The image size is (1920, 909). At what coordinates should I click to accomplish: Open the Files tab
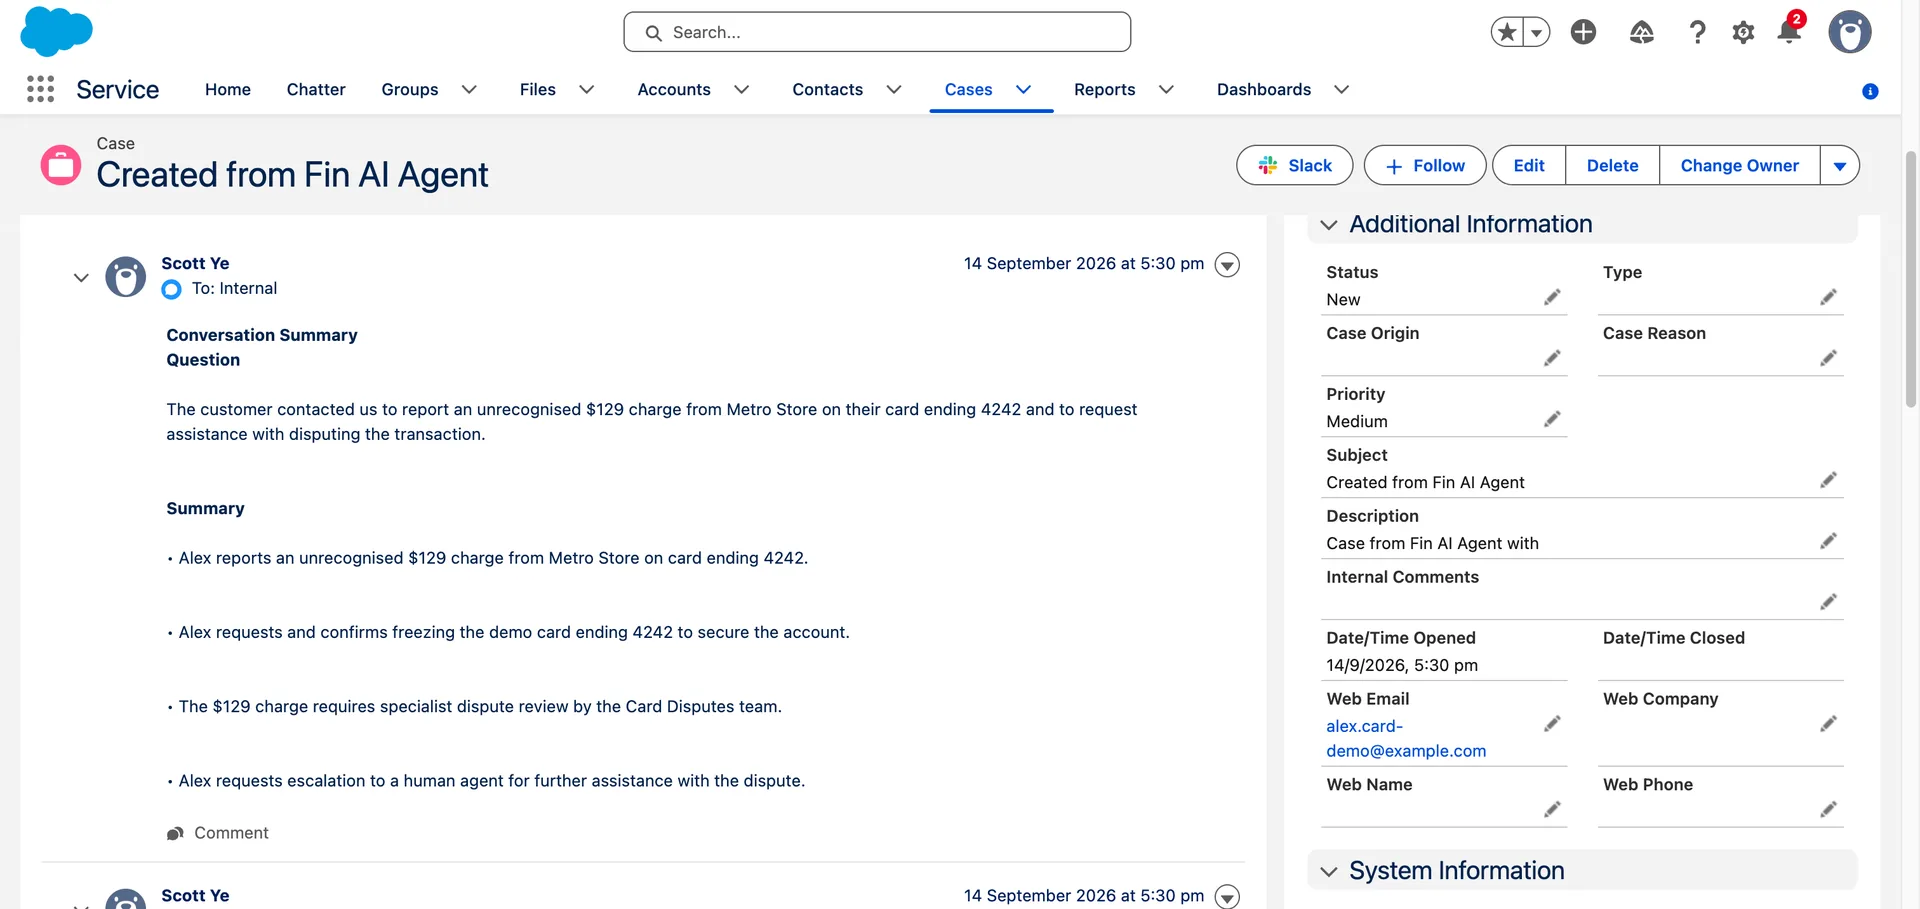pyautogui.click(x=538, y=90)
